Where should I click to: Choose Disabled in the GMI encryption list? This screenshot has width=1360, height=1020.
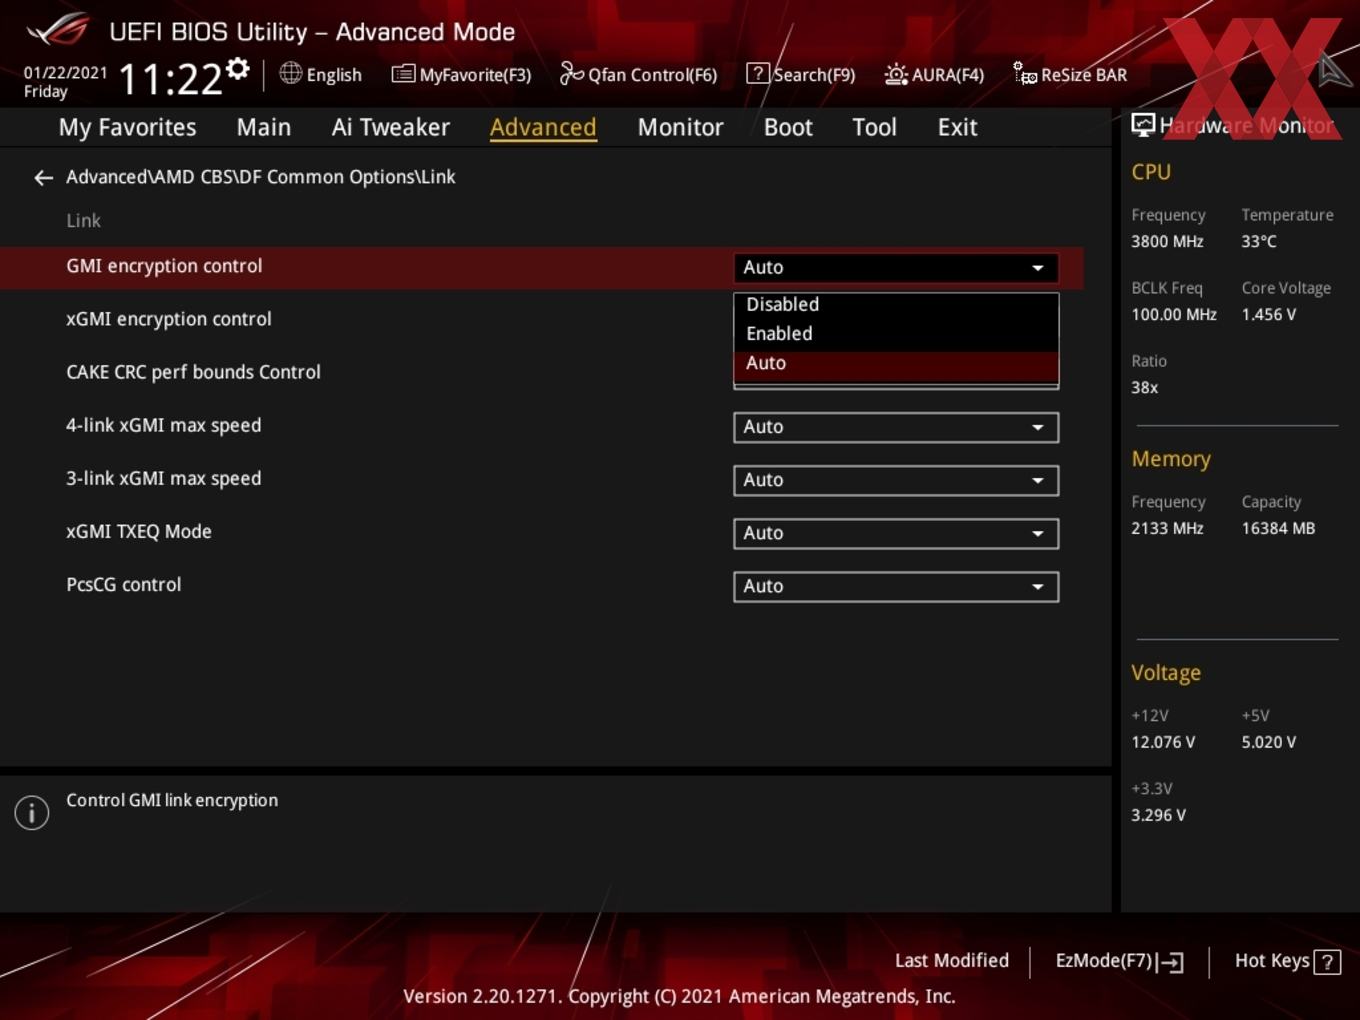click(x=896, y=305)
